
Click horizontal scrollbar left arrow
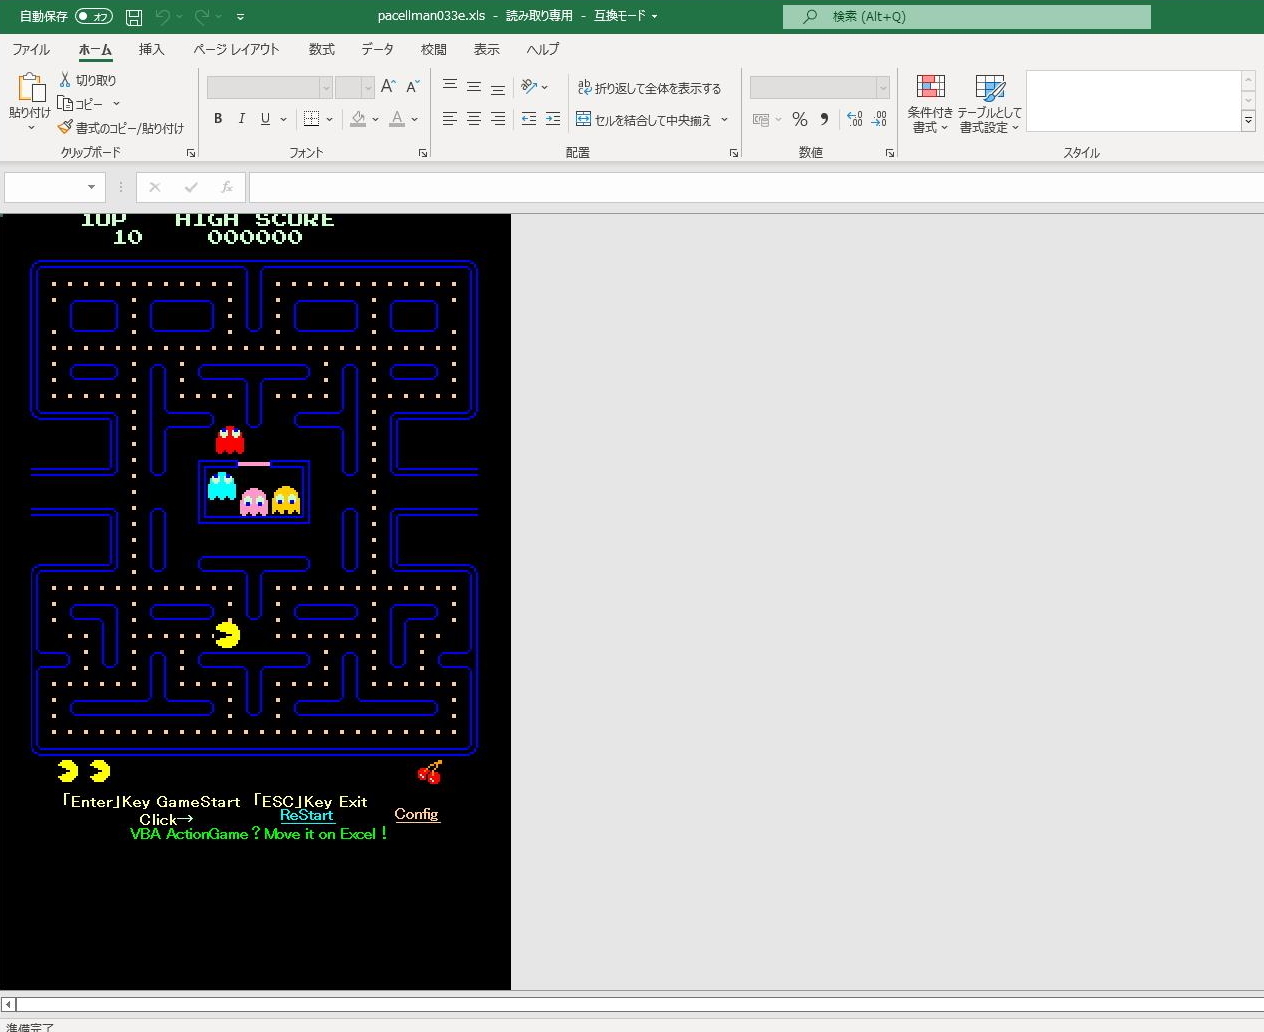8,1004
